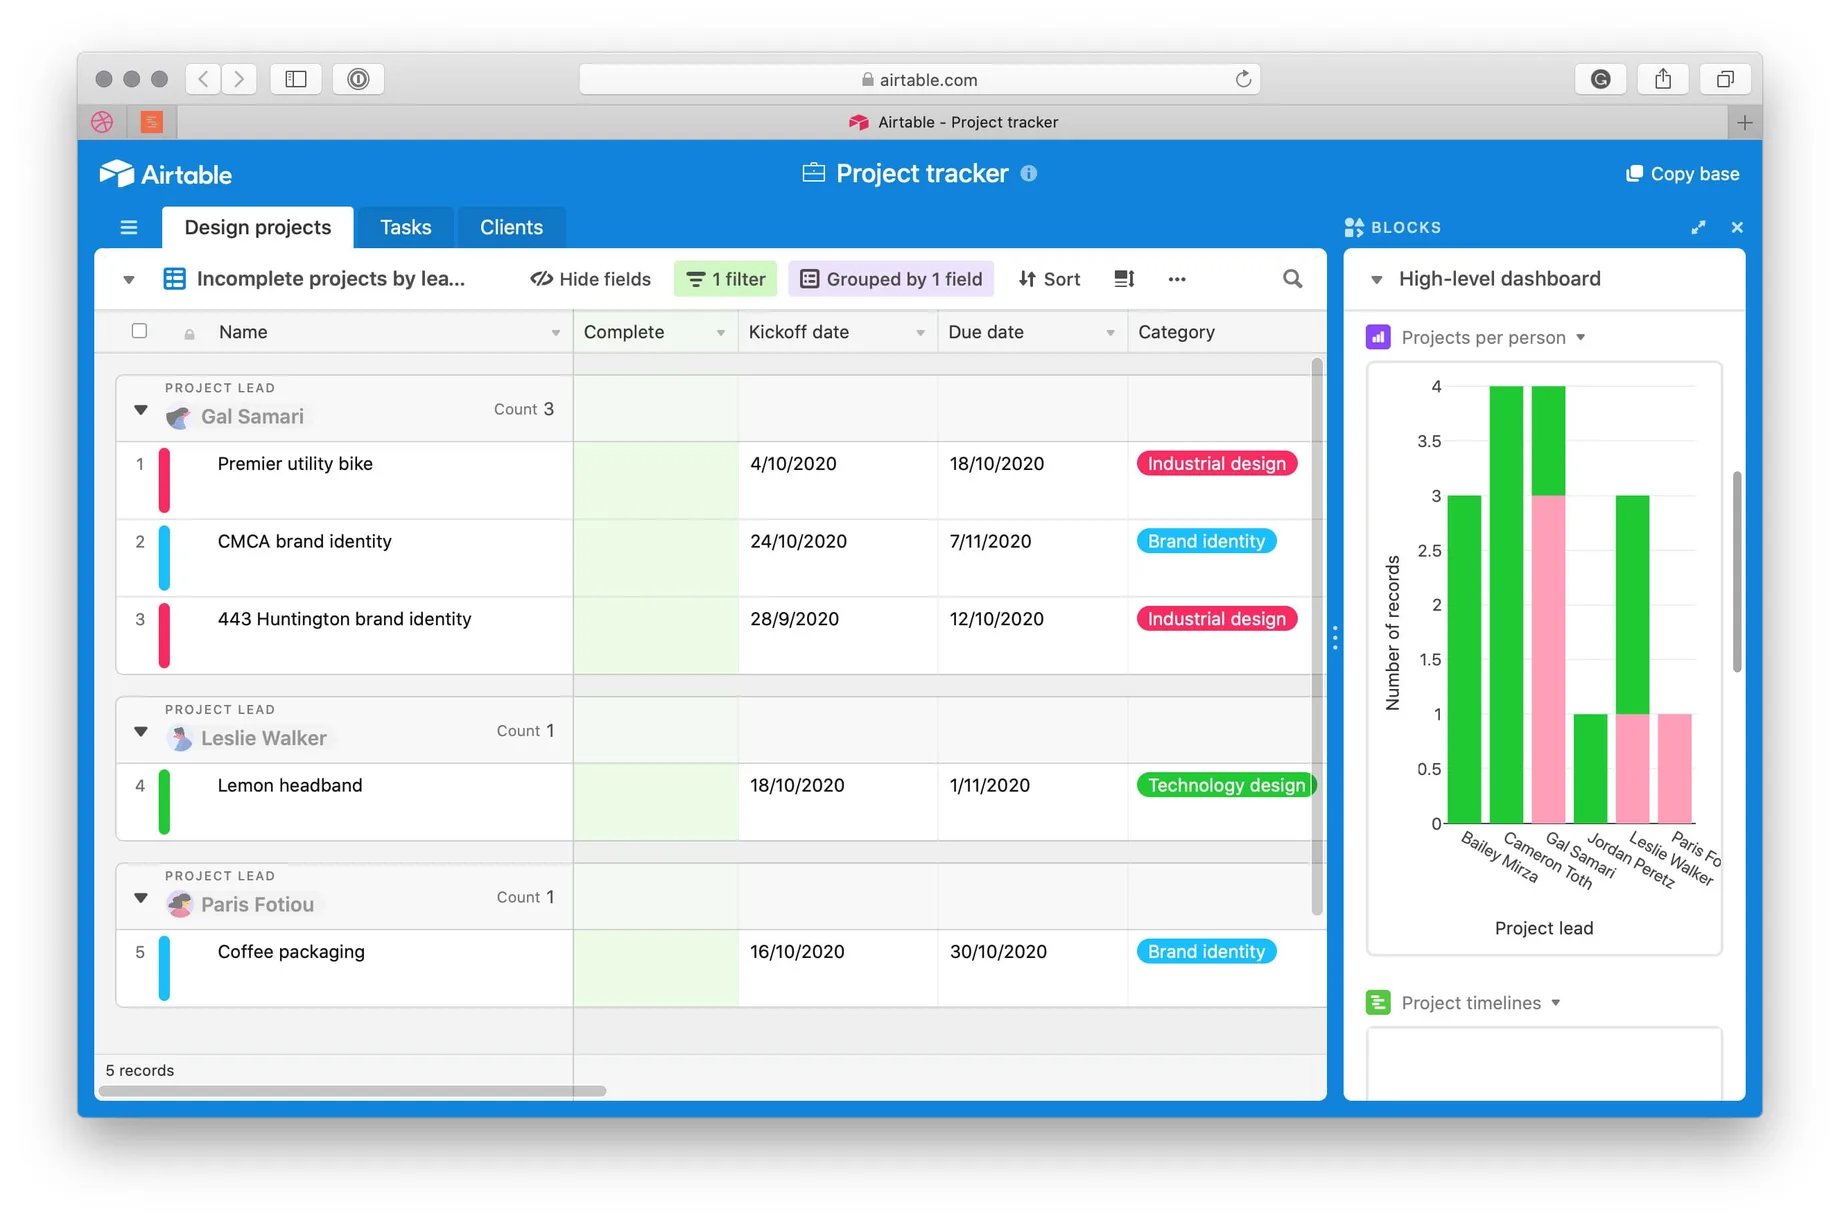This screenshot has width=1840, height=1220.
Task: Toggle Safari sidebar button
Action: 296,79
